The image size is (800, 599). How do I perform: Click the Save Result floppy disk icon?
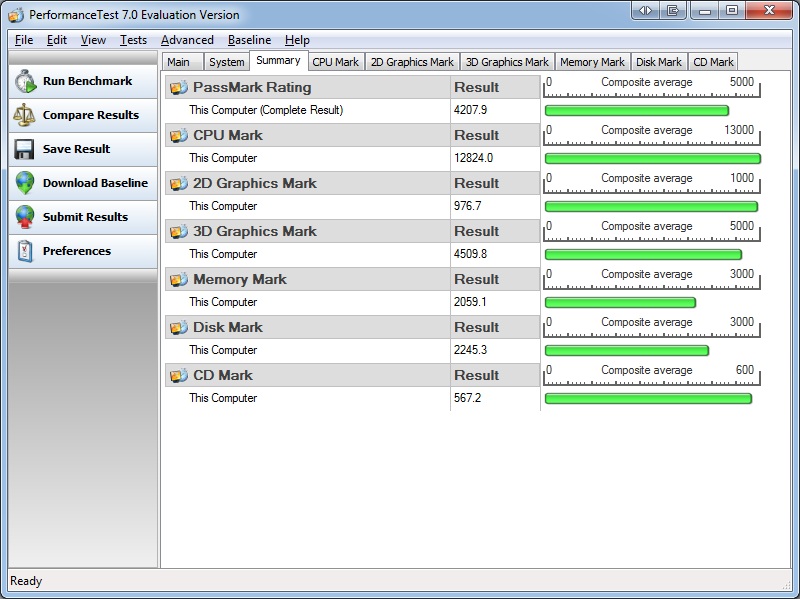pyautogui.click(x=26, y=150)
